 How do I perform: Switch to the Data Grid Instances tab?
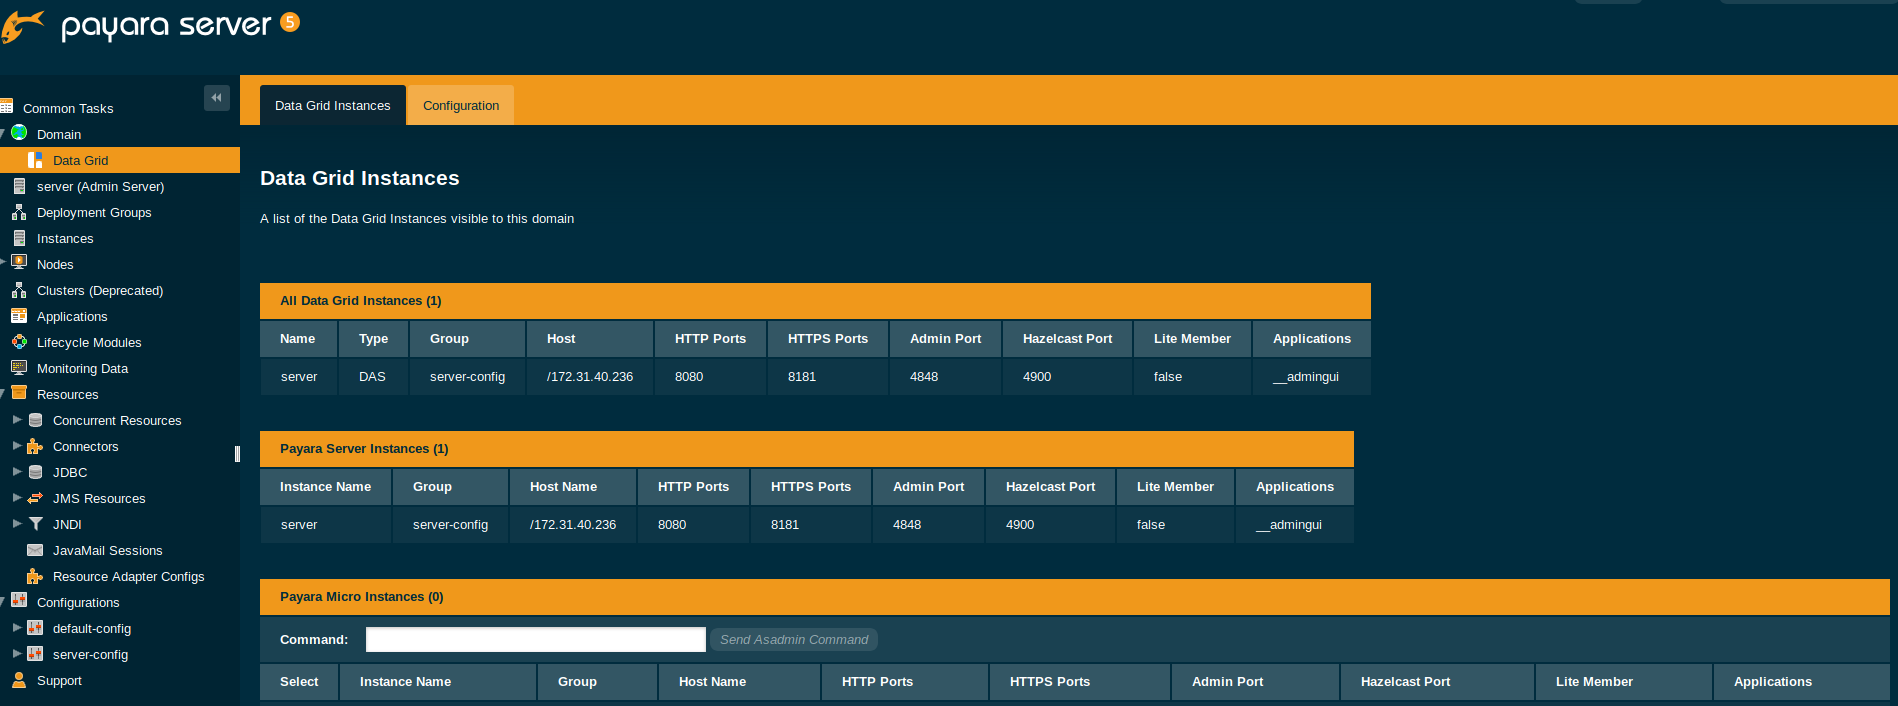click(x=333, y=105)
